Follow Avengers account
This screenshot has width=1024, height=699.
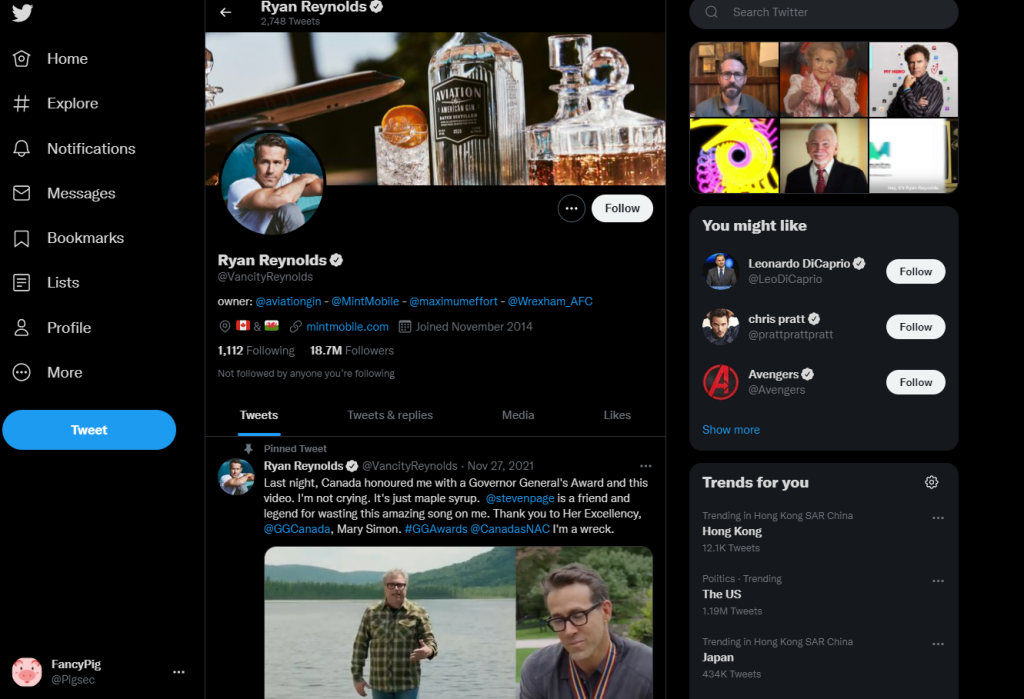tap(916, 382)
